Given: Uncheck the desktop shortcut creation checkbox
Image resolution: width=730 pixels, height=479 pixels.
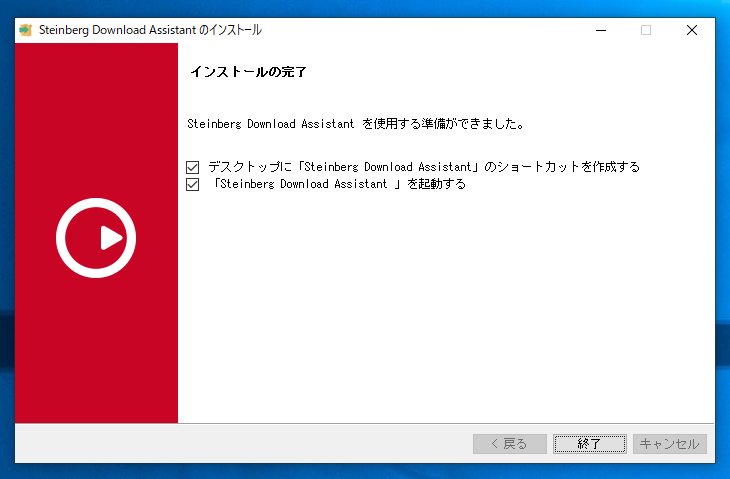Looking at the screenshot, I should pyautogui.click(x=192, y=167).
